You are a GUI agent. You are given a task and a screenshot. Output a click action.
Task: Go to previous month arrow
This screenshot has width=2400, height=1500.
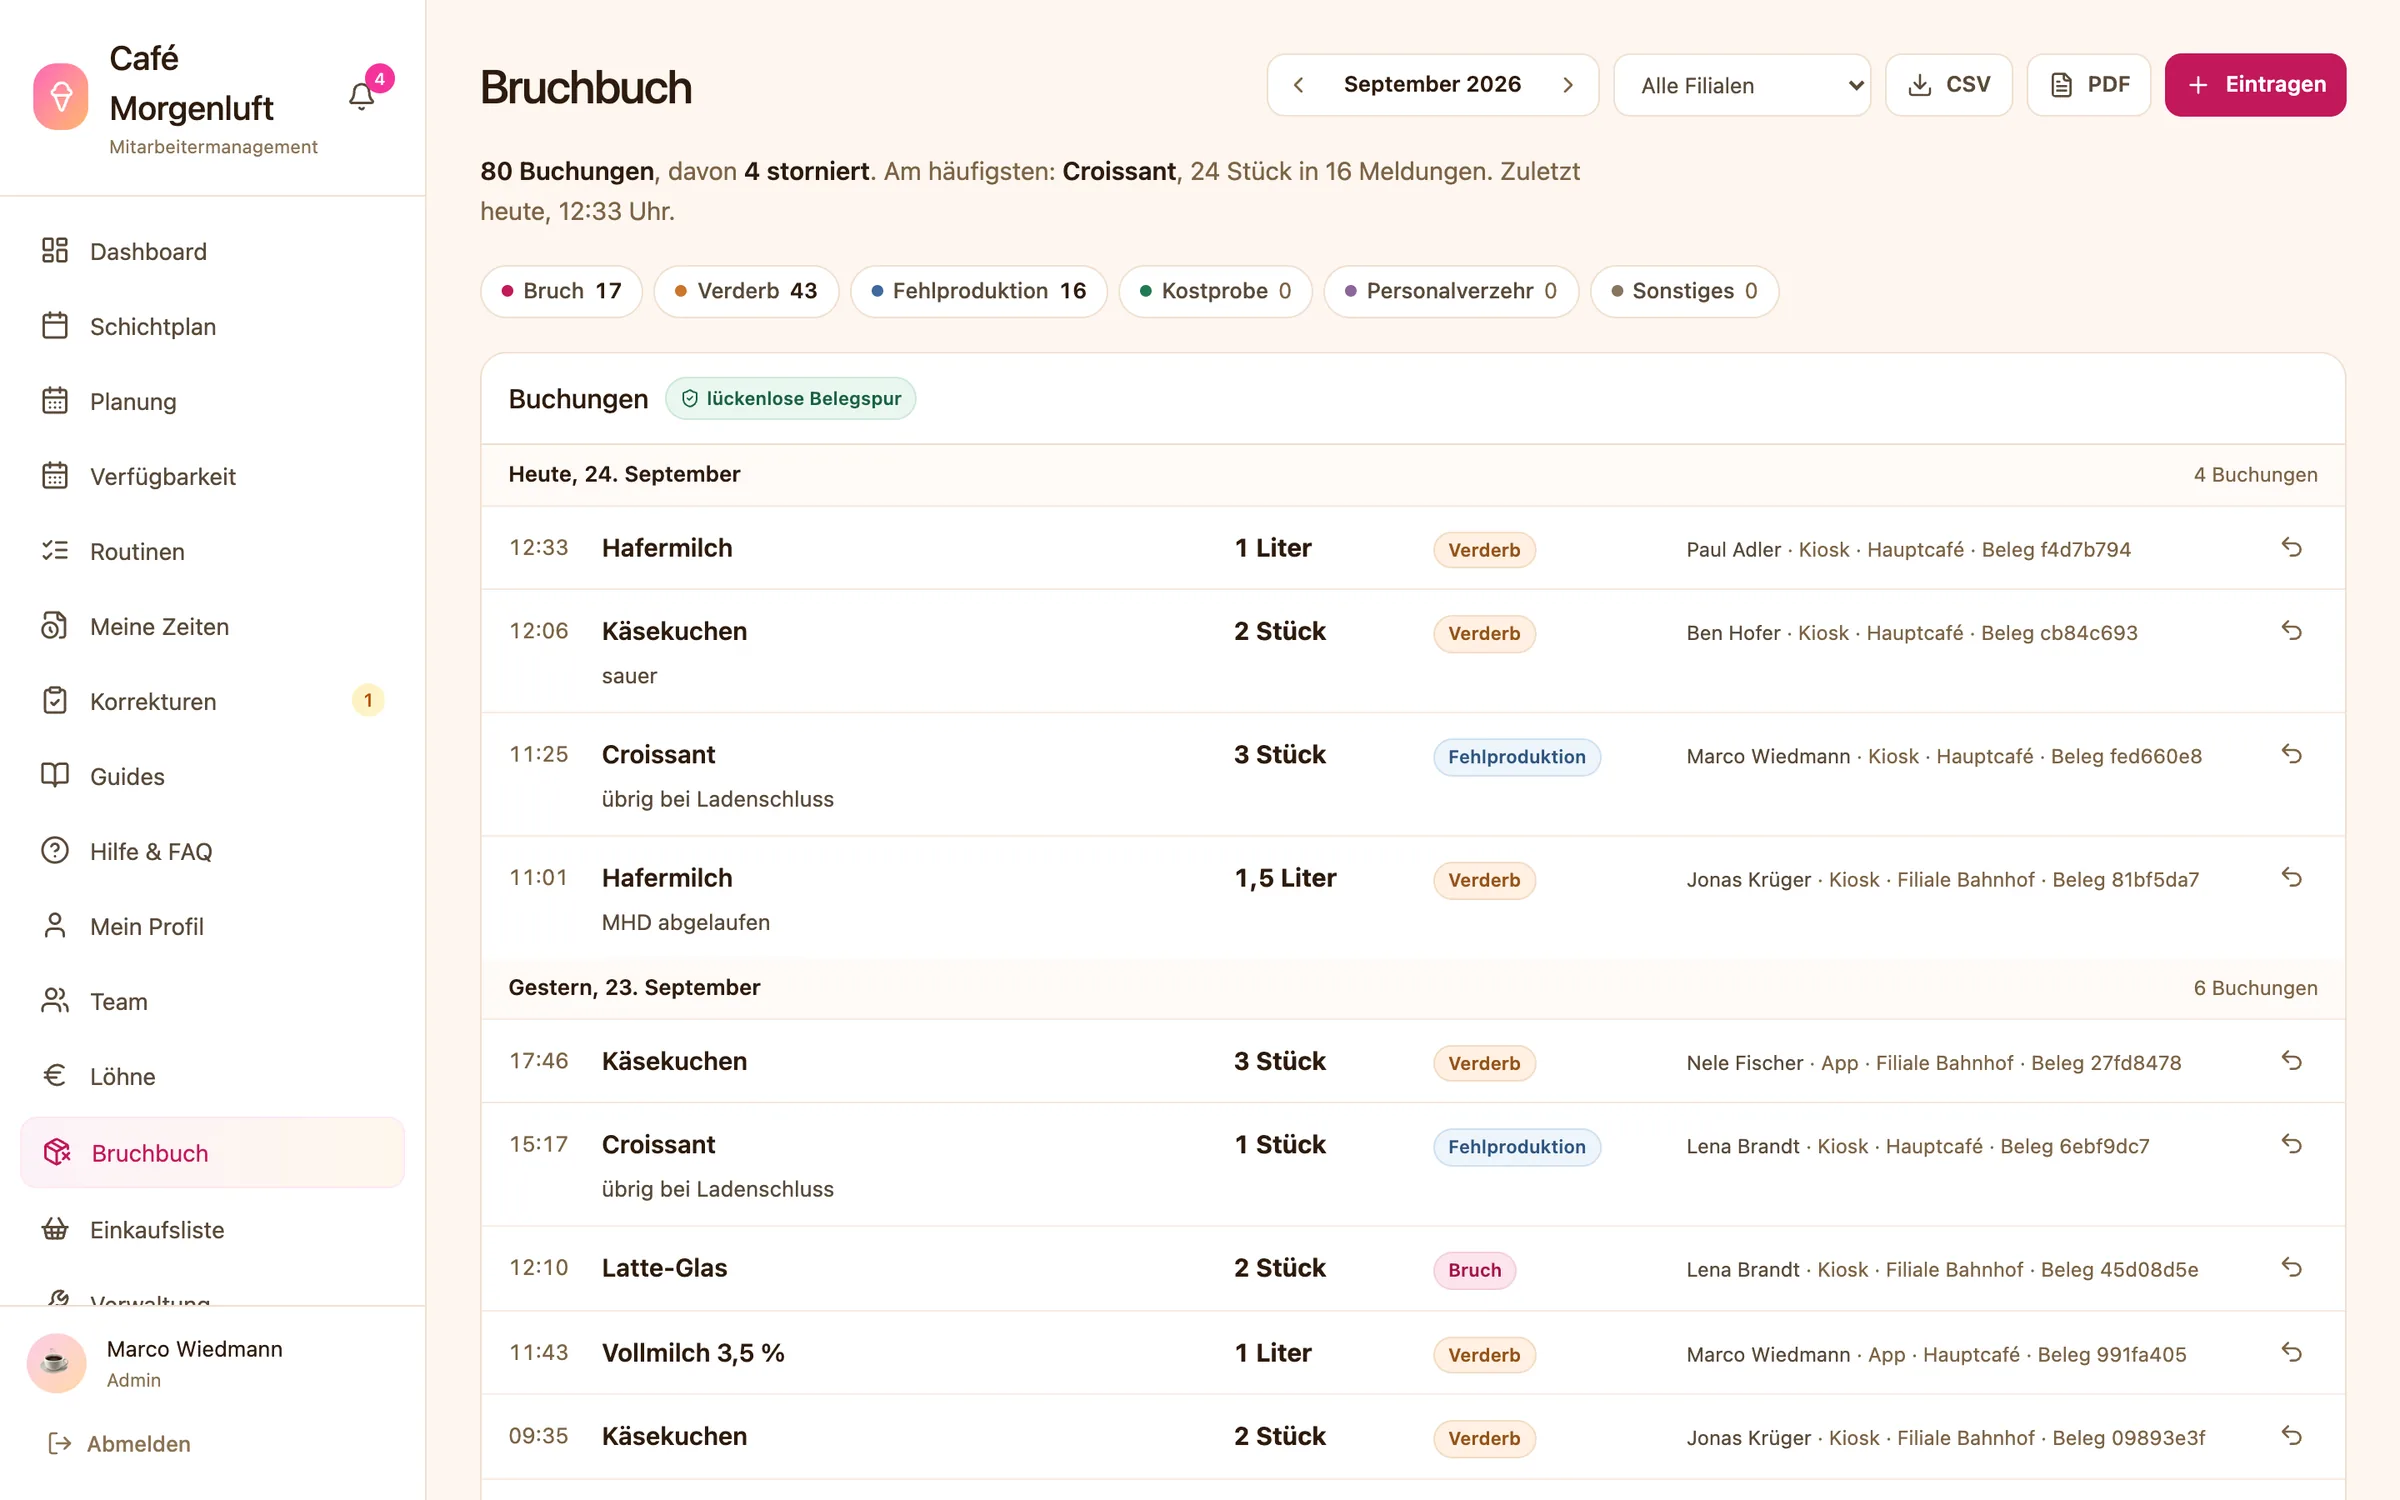tap(1298, 85)
